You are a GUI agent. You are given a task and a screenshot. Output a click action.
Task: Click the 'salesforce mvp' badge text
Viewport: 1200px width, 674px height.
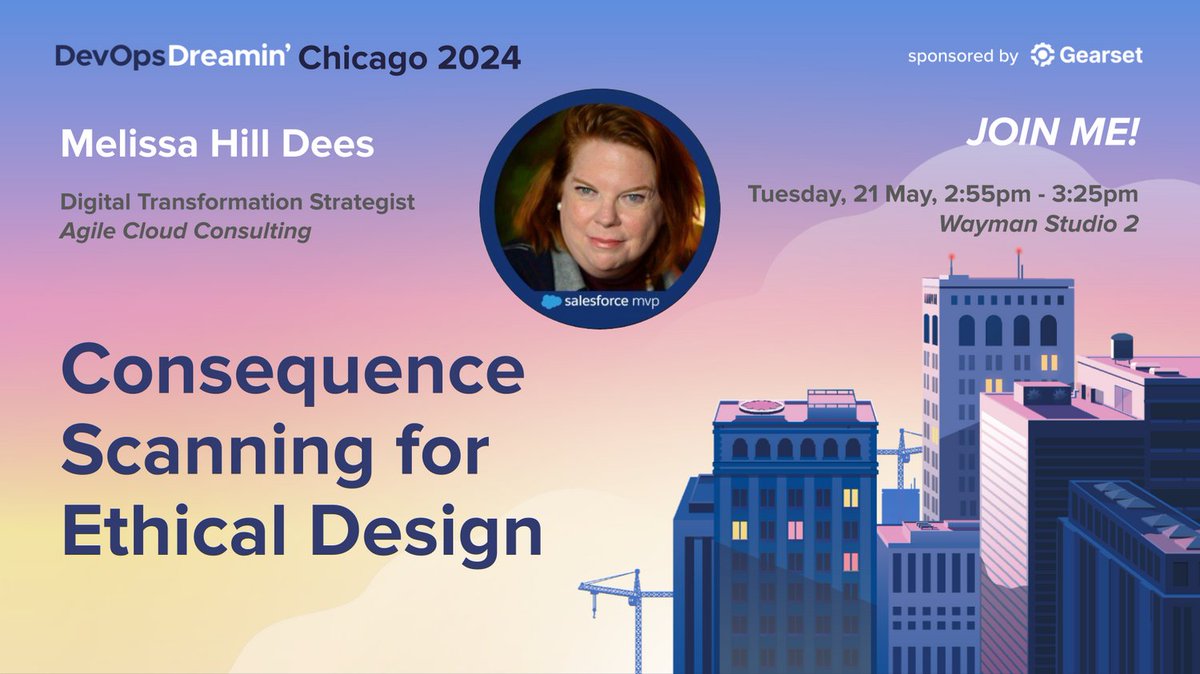point(612,299)
